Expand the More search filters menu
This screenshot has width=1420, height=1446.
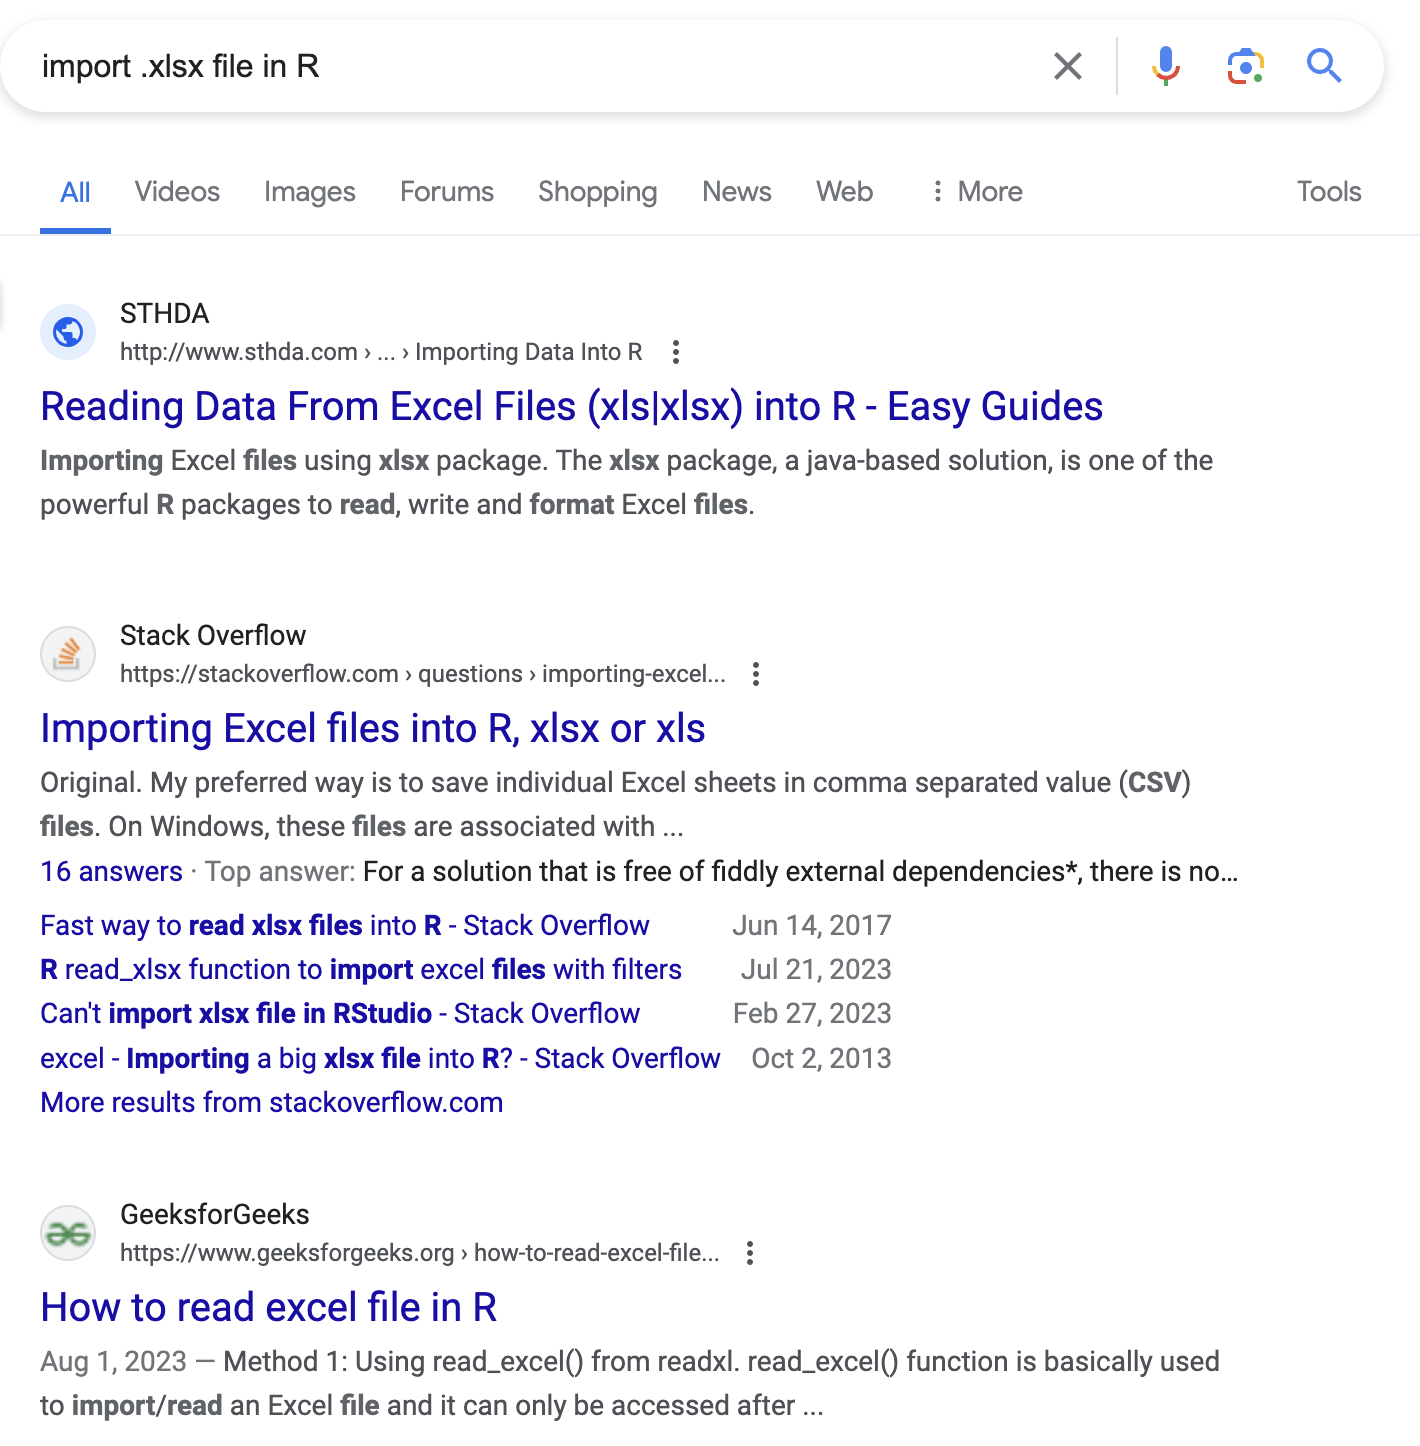[x=976, y=191]
